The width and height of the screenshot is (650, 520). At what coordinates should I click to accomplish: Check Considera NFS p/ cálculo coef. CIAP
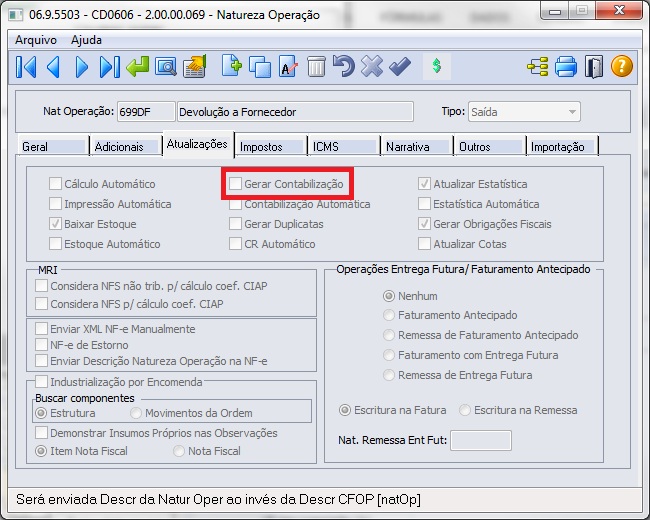(41, 304)
